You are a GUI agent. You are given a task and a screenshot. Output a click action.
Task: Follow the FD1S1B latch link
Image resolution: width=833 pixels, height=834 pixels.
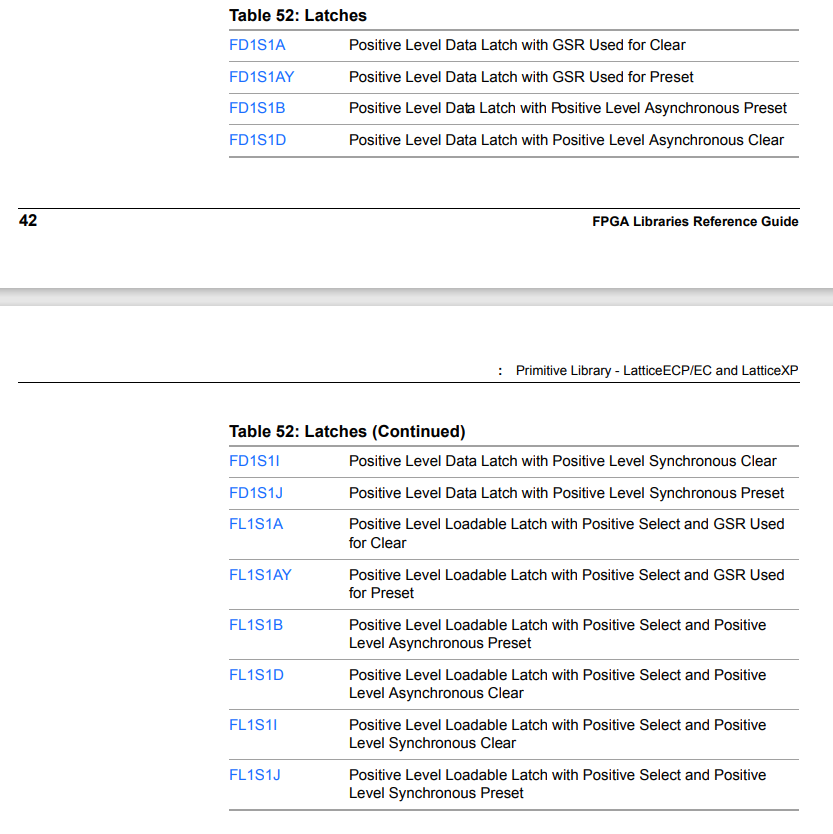click(x=257, y=108)
